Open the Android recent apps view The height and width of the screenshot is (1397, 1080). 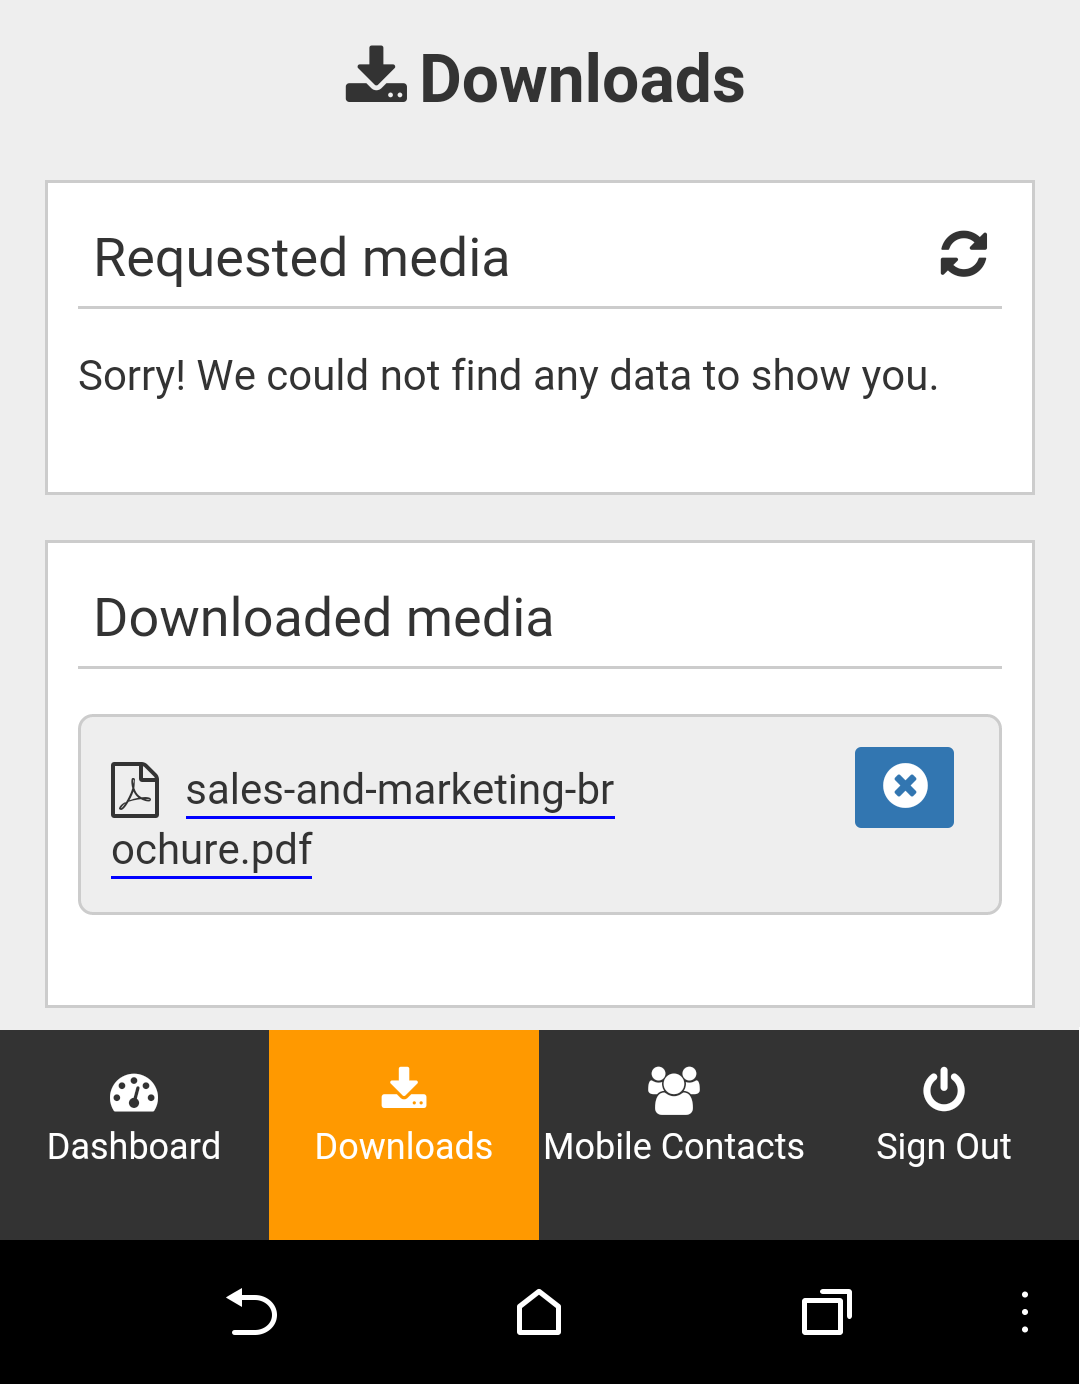pos(826,1312)
